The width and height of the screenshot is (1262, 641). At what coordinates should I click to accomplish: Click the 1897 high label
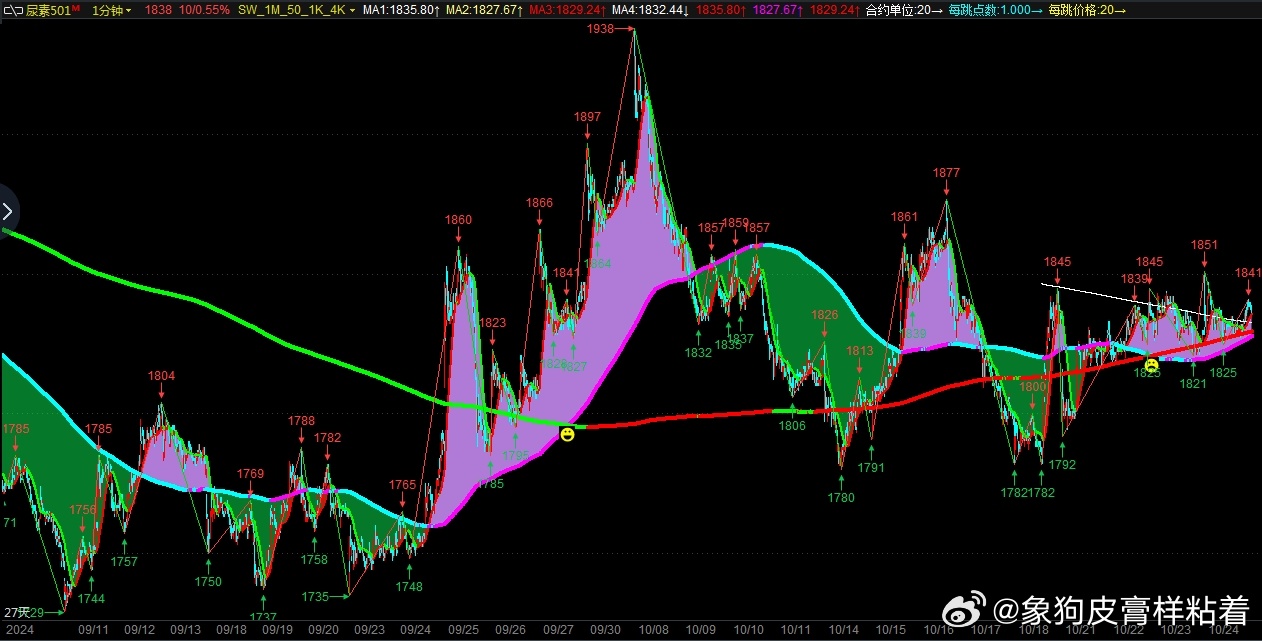click(x=588, y=117)
